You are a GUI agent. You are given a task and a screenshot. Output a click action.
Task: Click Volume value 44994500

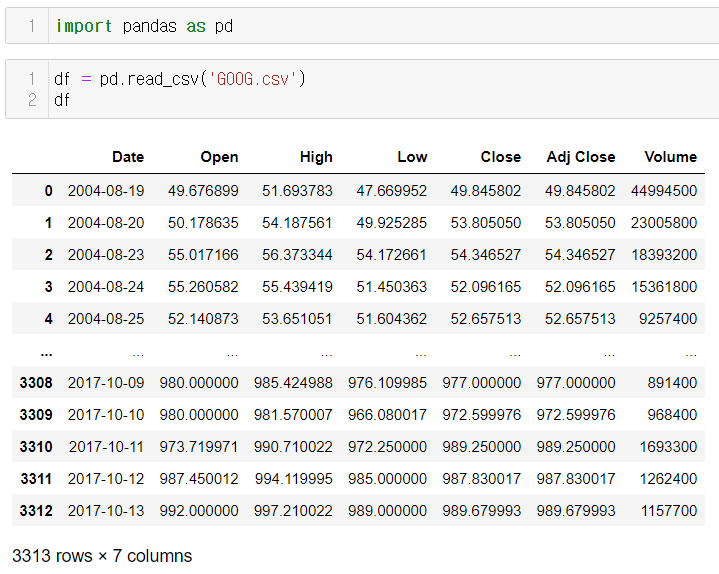click(x=664, y=191)
